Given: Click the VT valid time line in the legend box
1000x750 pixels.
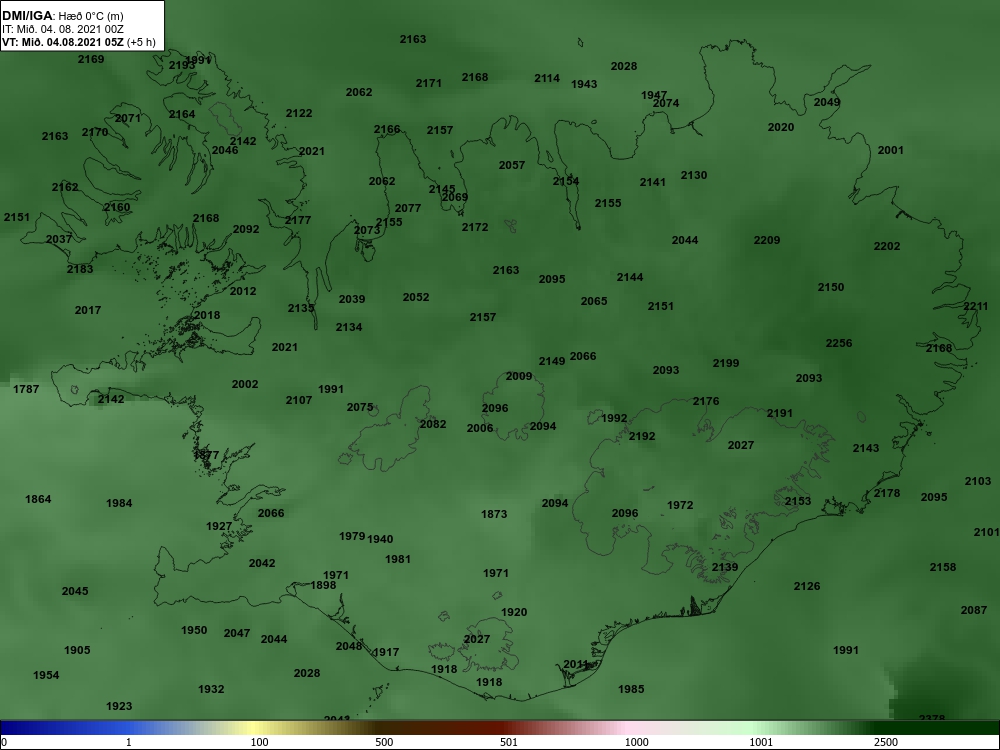Looking at the screenshot, I should coord(78,43).
